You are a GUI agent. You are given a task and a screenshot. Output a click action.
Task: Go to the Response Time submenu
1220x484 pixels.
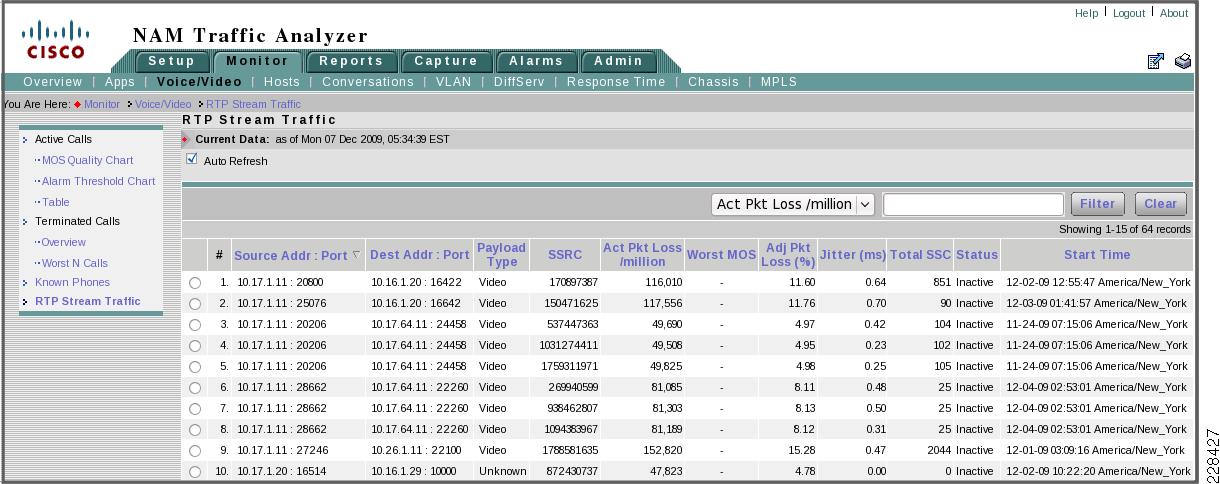click(616, 82)
